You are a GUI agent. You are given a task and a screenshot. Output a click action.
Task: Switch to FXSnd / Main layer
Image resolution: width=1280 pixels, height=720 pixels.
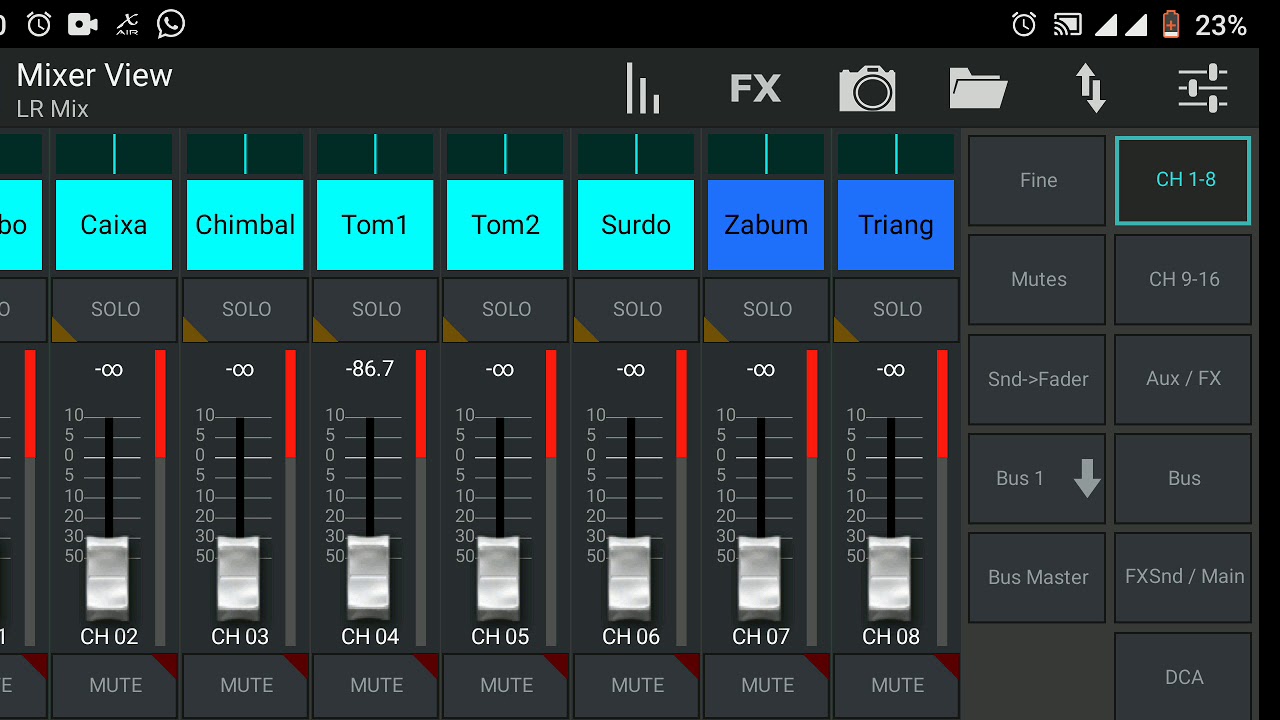tap(1184, 577)
